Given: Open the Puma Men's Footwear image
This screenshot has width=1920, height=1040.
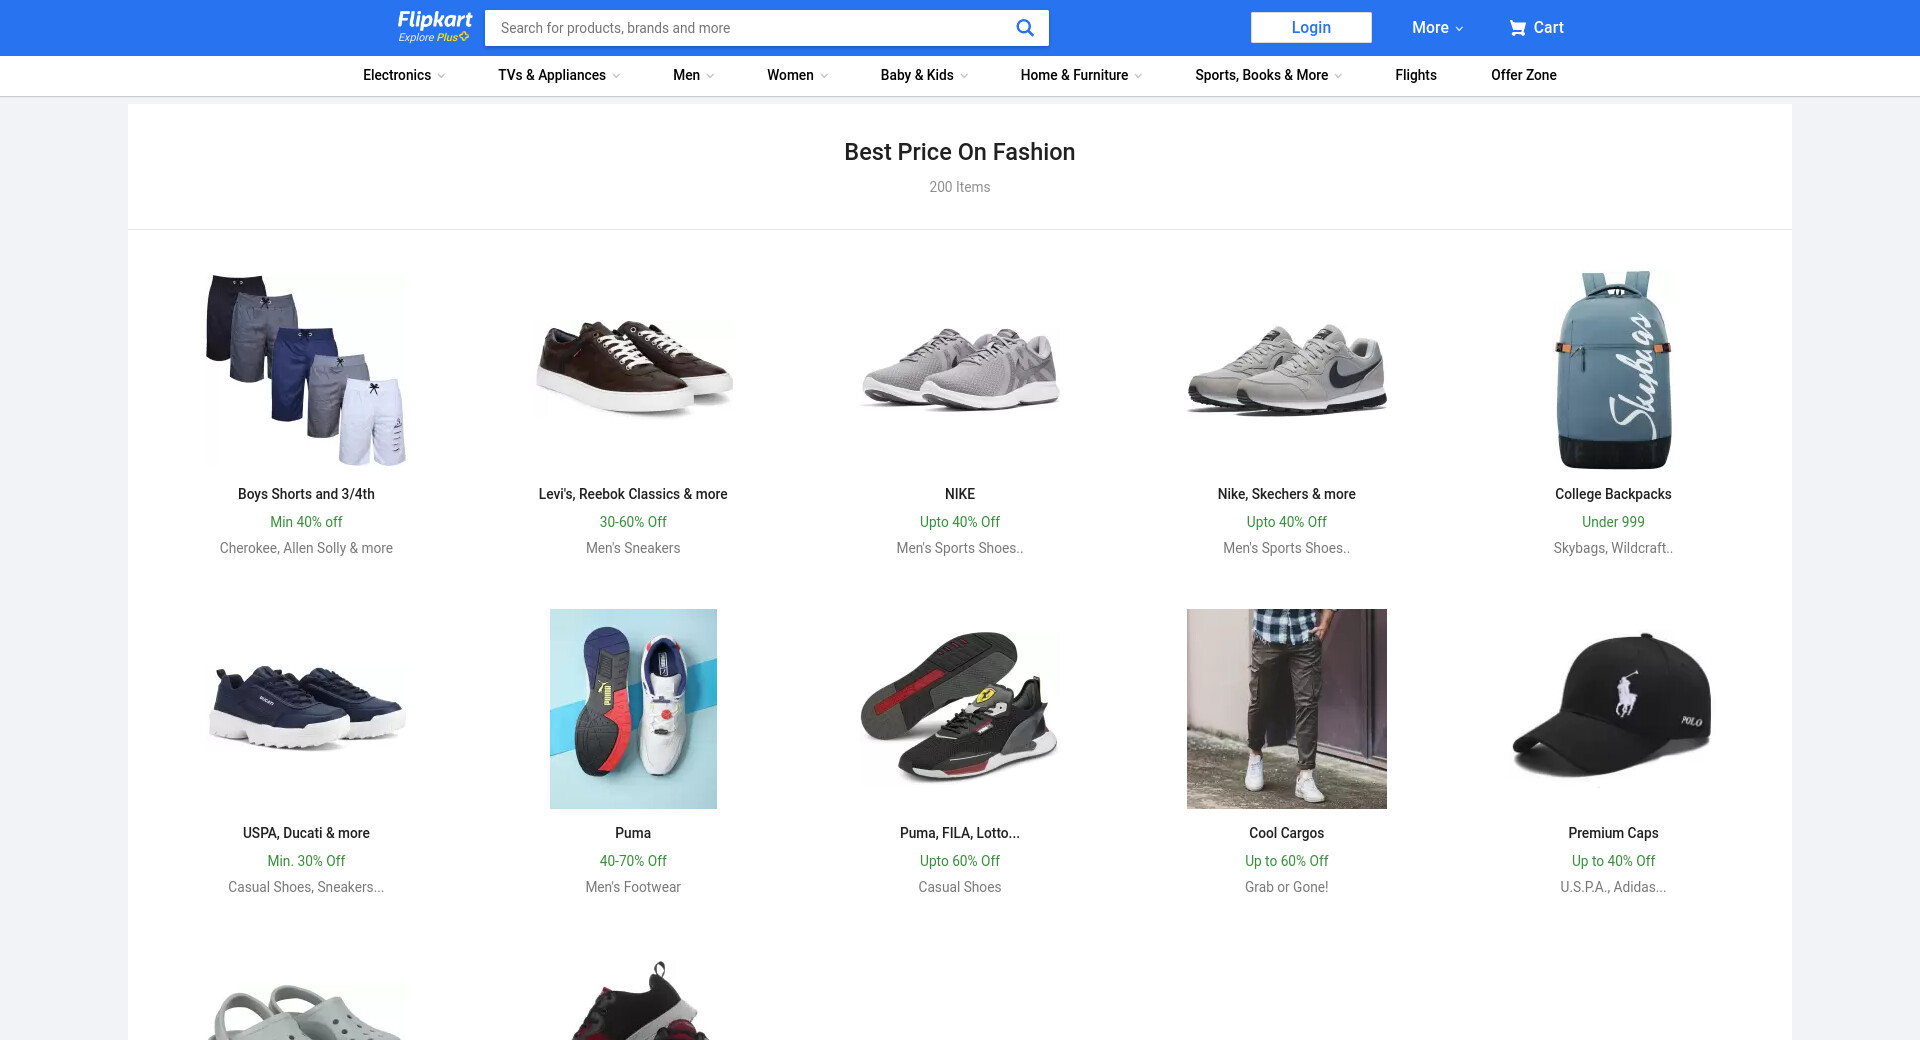Looking at the screenshot, I should coord(633,708).
